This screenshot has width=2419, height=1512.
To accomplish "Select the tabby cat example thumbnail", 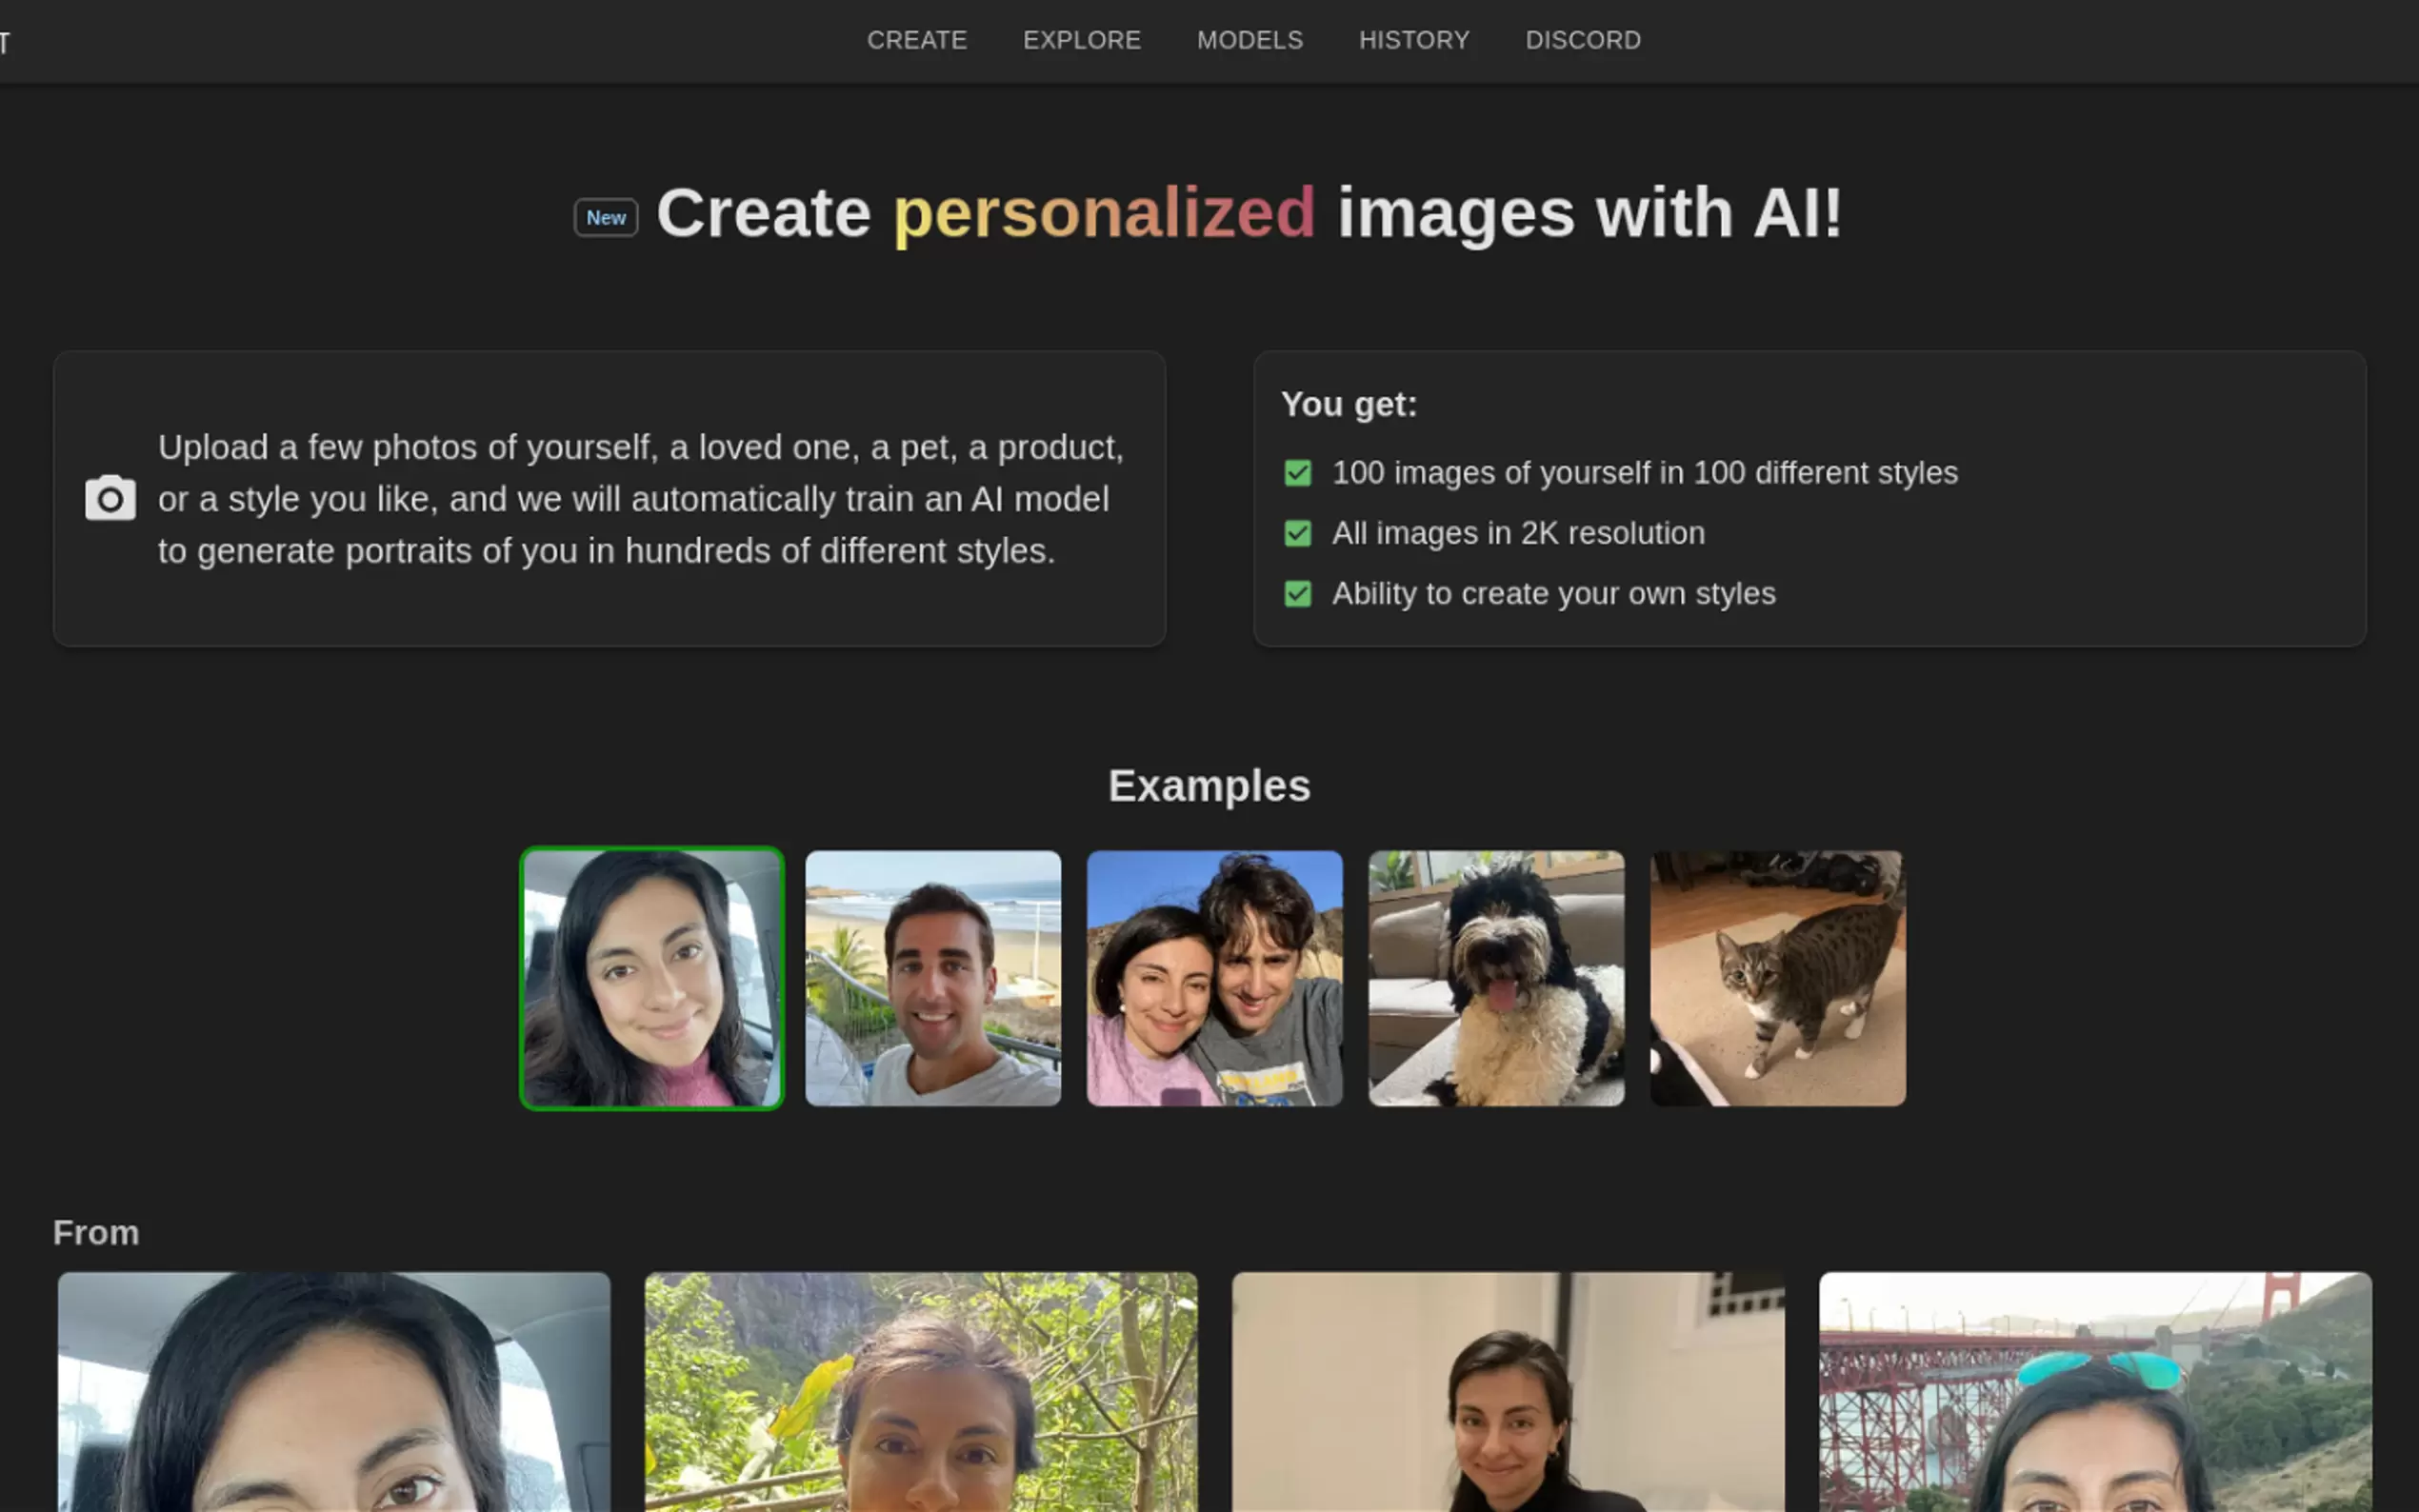I will click(1777, 978).
